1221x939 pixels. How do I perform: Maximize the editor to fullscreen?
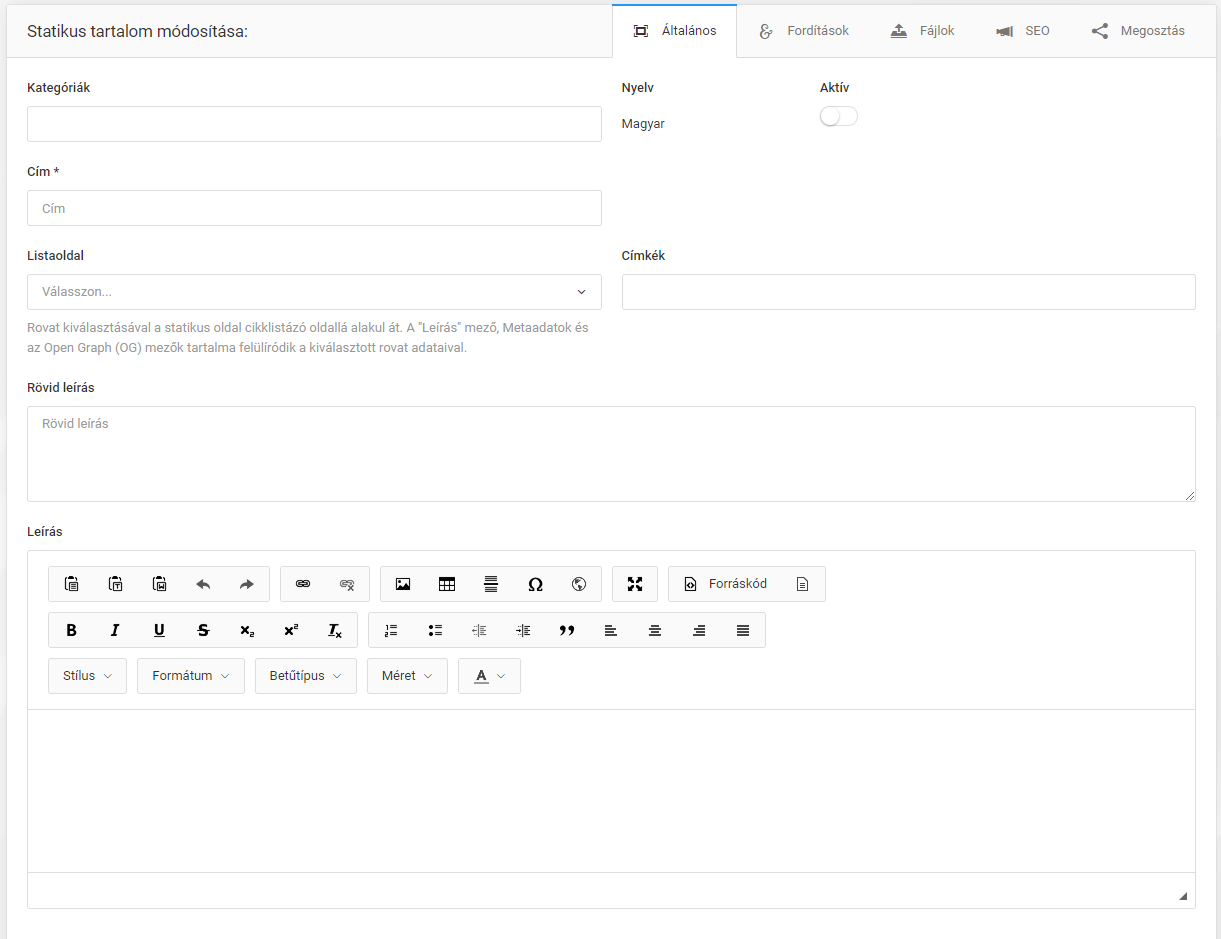[635, 584]
